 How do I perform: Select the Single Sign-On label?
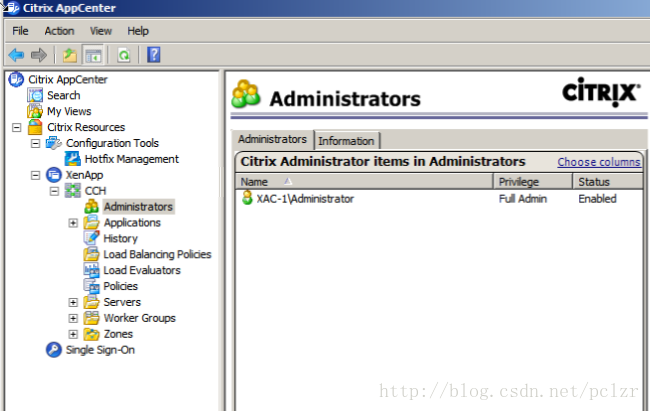(100, 350)
